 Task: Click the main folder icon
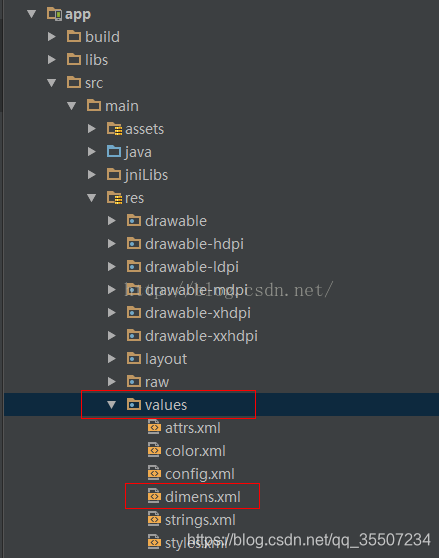click(x=94, y=105)
